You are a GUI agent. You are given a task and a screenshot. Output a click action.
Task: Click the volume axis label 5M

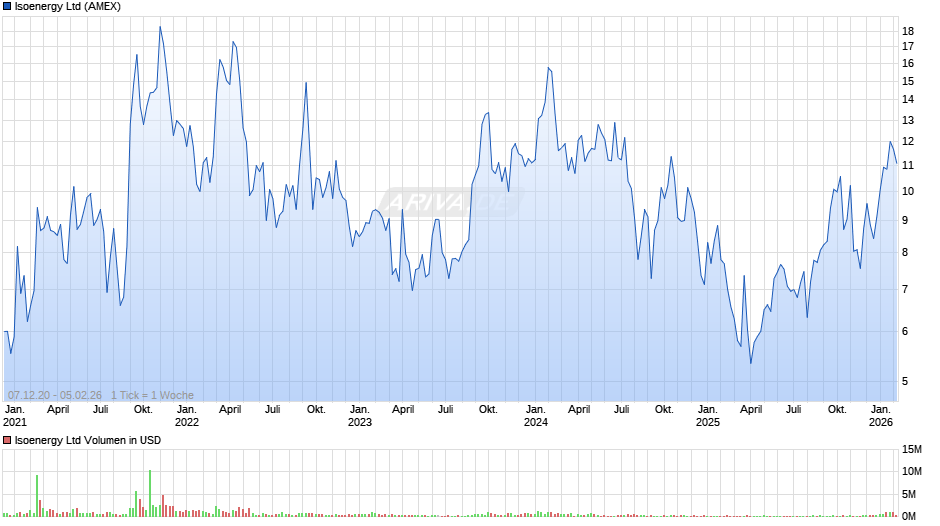pos(909,494)
